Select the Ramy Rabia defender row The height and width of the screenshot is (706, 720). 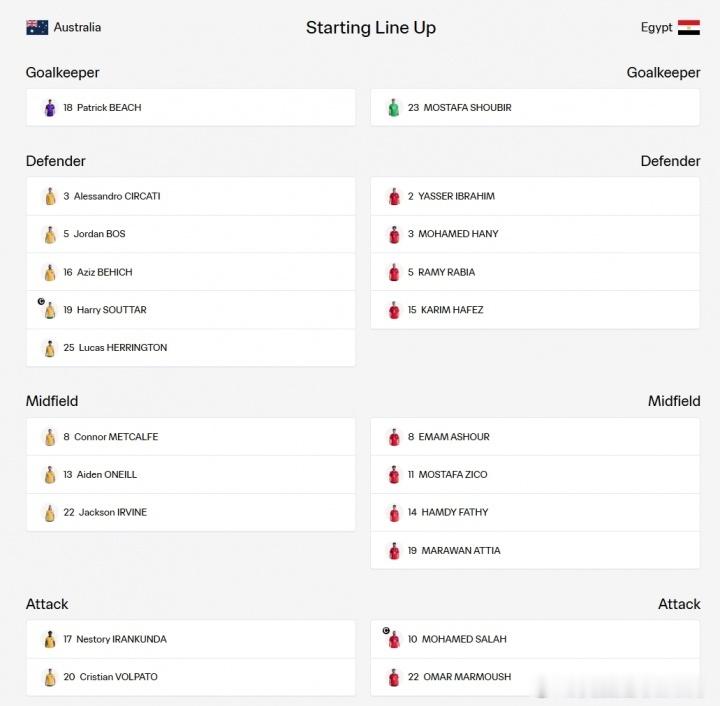535,272
